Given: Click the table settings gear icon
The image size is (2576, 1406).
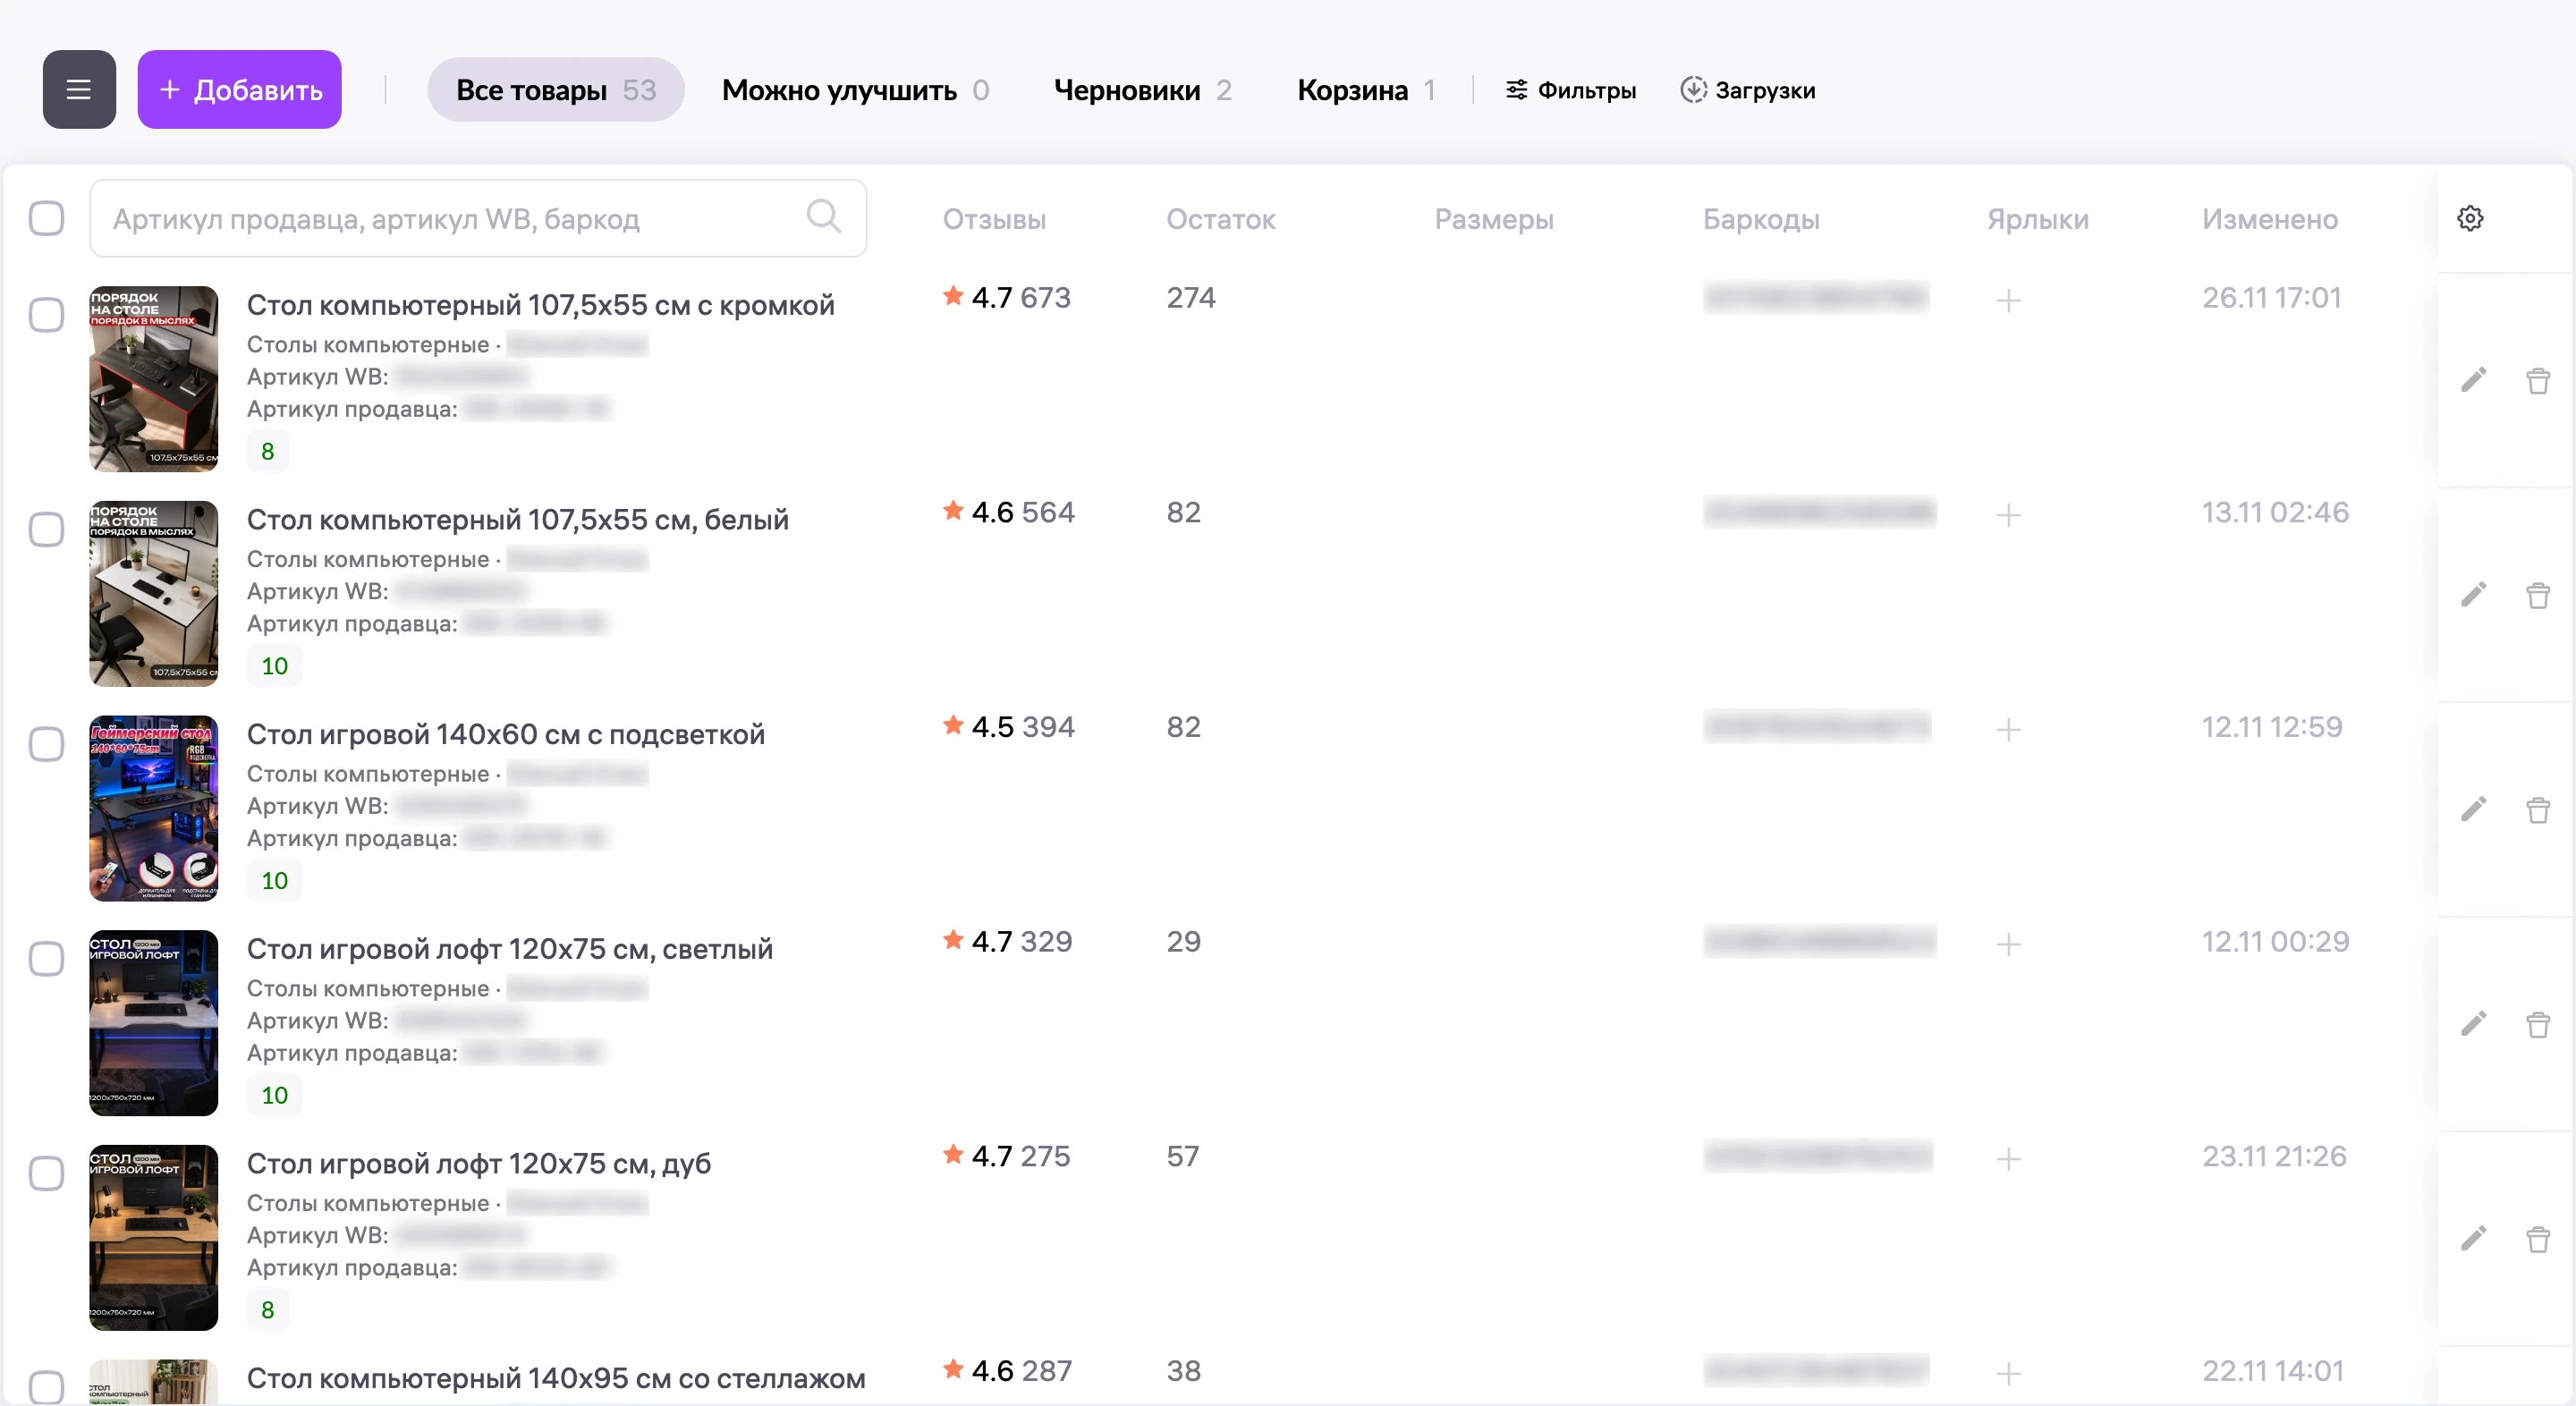Looking at the screenshot, I should [2471, 218].
